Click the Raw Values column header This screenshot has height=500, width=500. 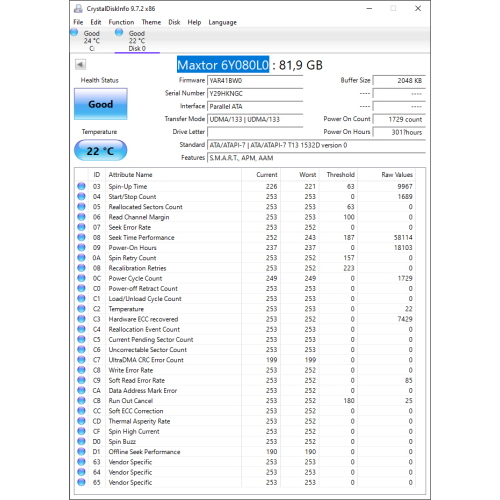386,175
